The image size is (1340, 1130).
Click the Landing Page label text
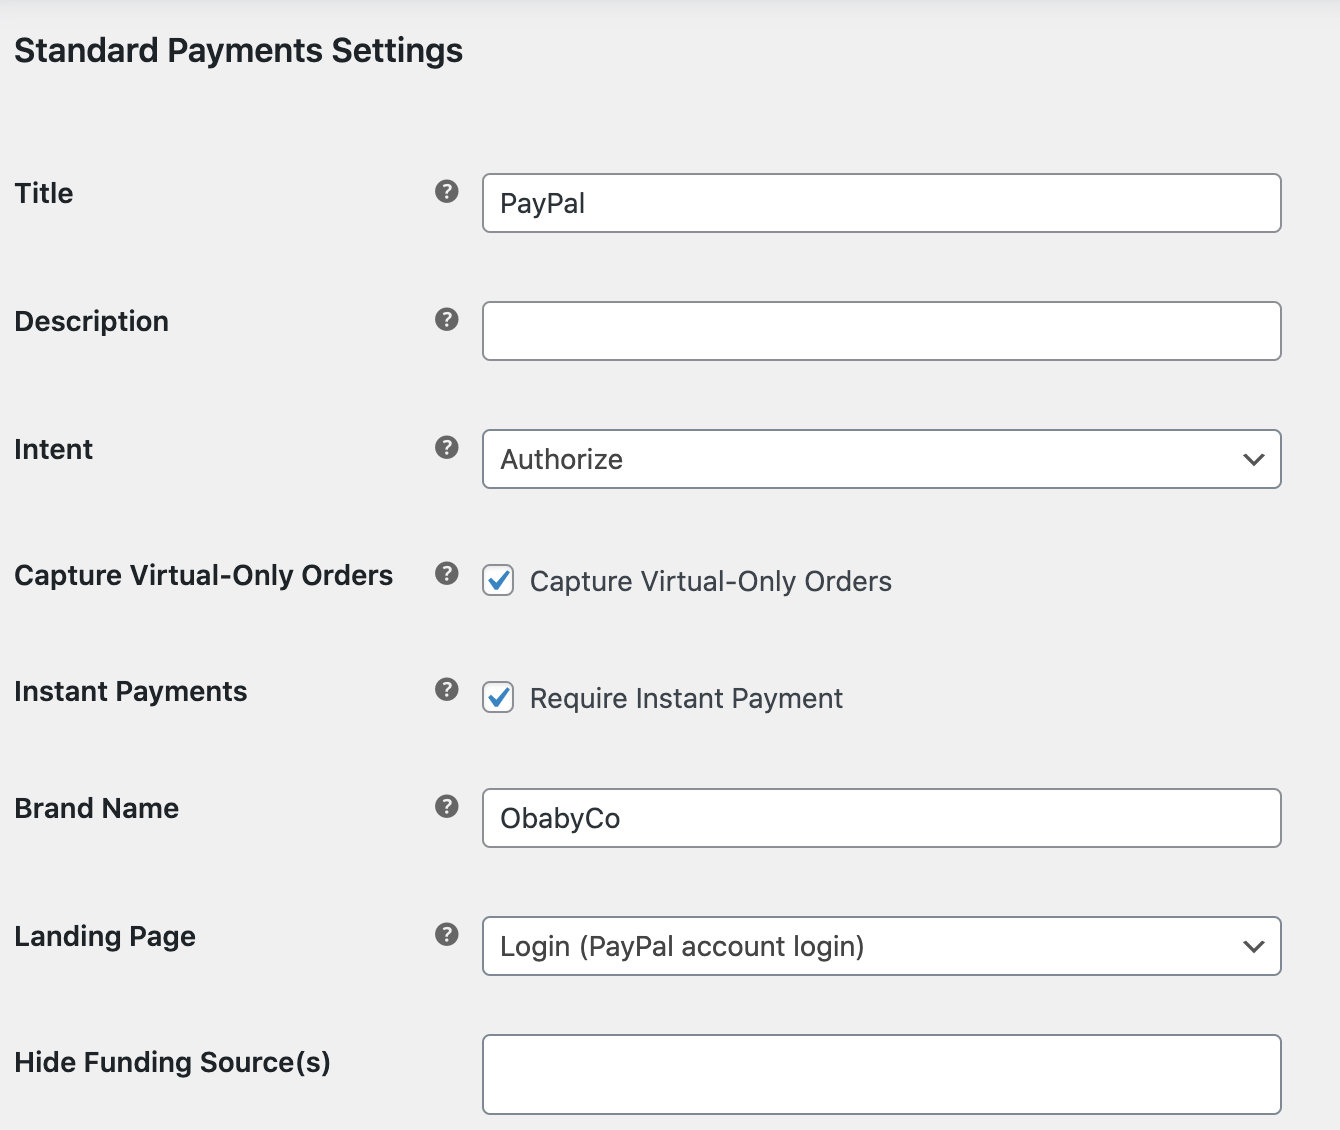[104, 936]
